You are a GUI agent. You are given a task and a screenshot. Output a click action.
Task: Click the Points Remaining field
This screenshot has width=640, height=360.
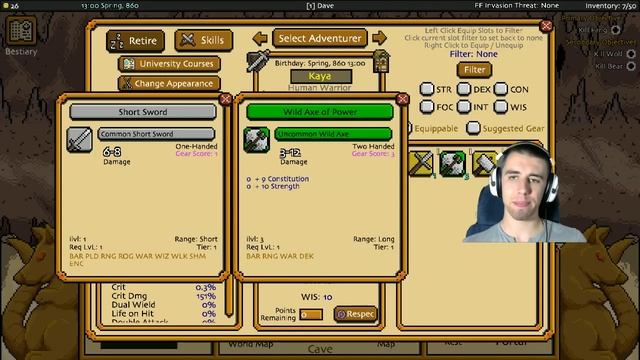click(x=311, y=315)
